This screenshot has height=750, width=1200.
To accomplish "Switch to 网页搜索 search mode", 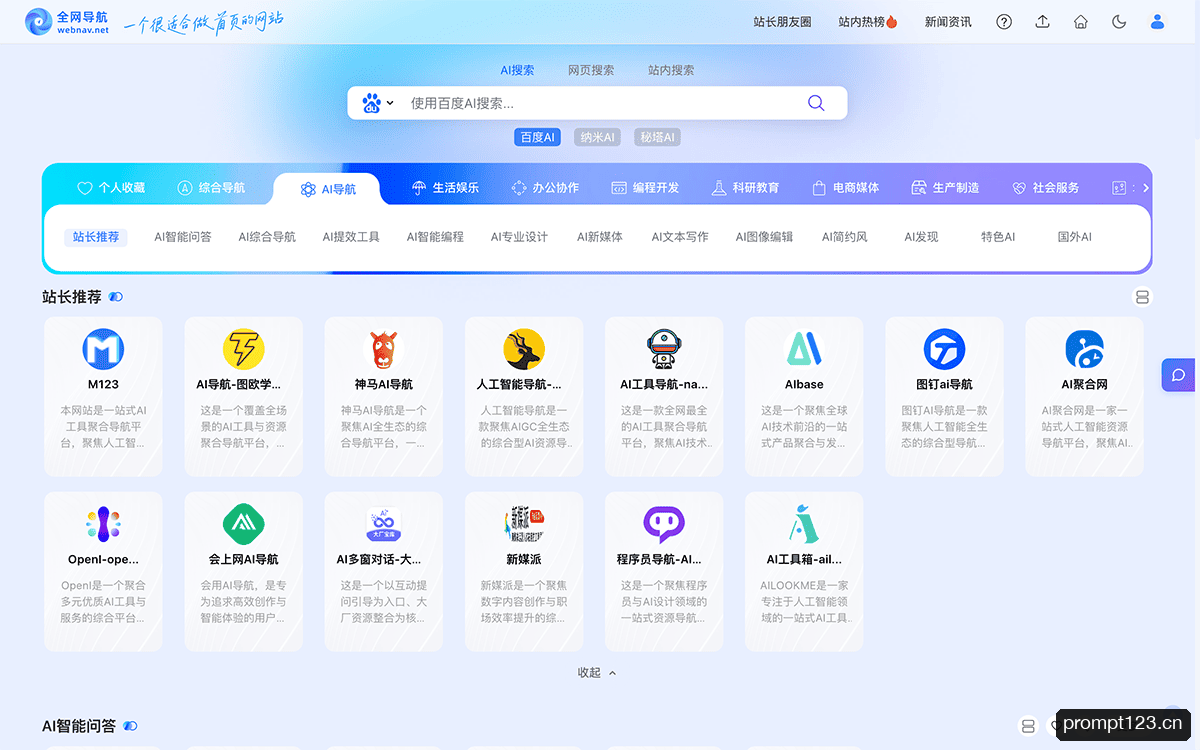I will click(x=591, y=70).
